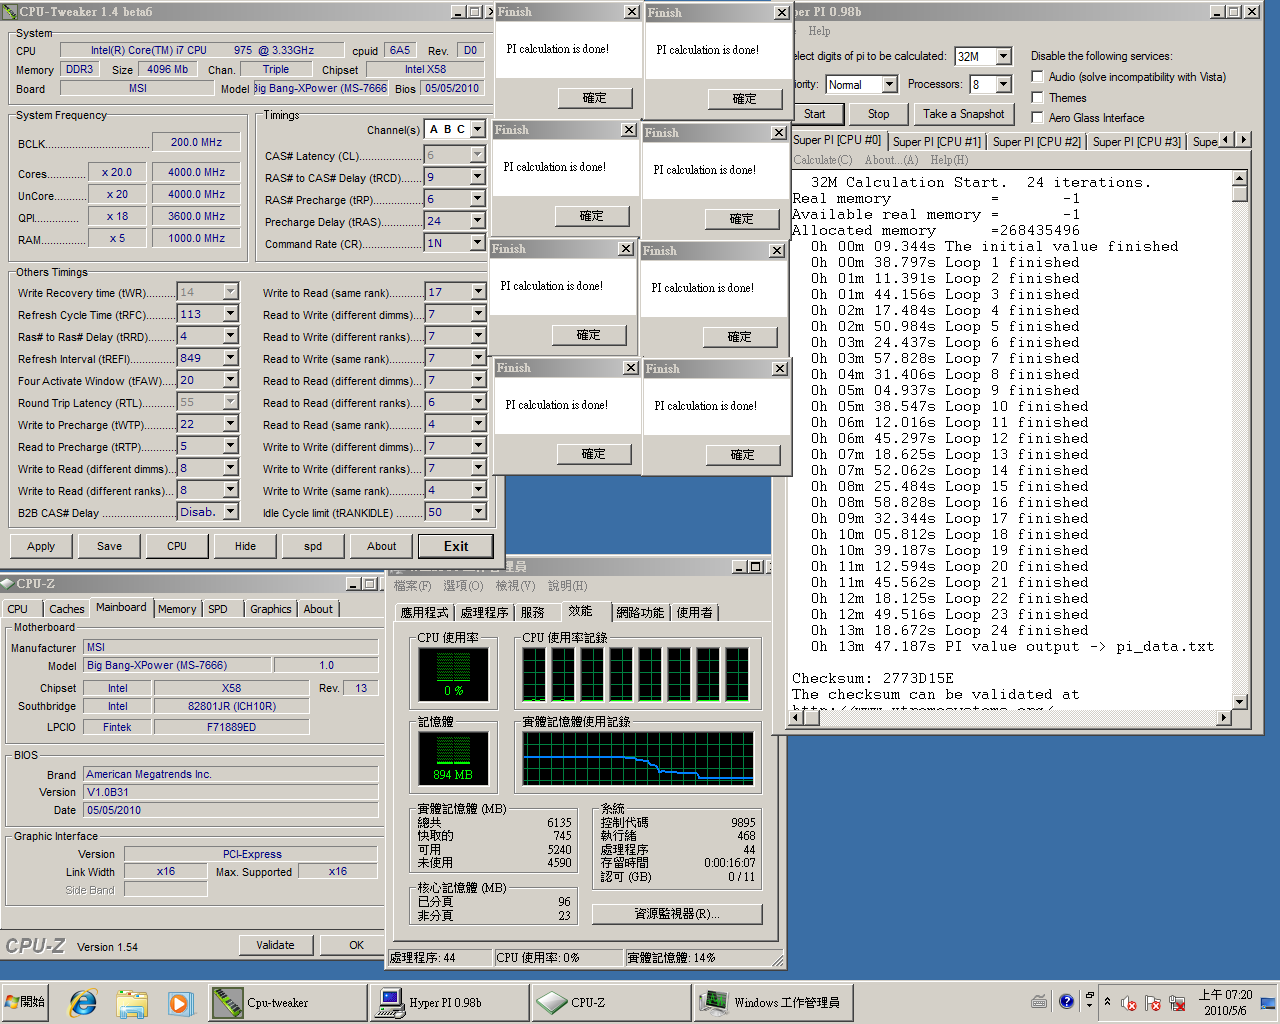Click the QPI 3600.0 MHz value
The image size is (1280, 1024).
(197, 216)
